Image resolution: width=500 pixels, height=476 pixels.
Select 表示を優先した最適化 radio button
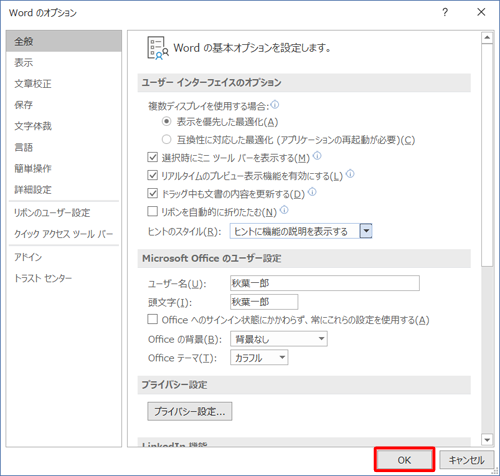pyautogui.click(x=167, y=122)
